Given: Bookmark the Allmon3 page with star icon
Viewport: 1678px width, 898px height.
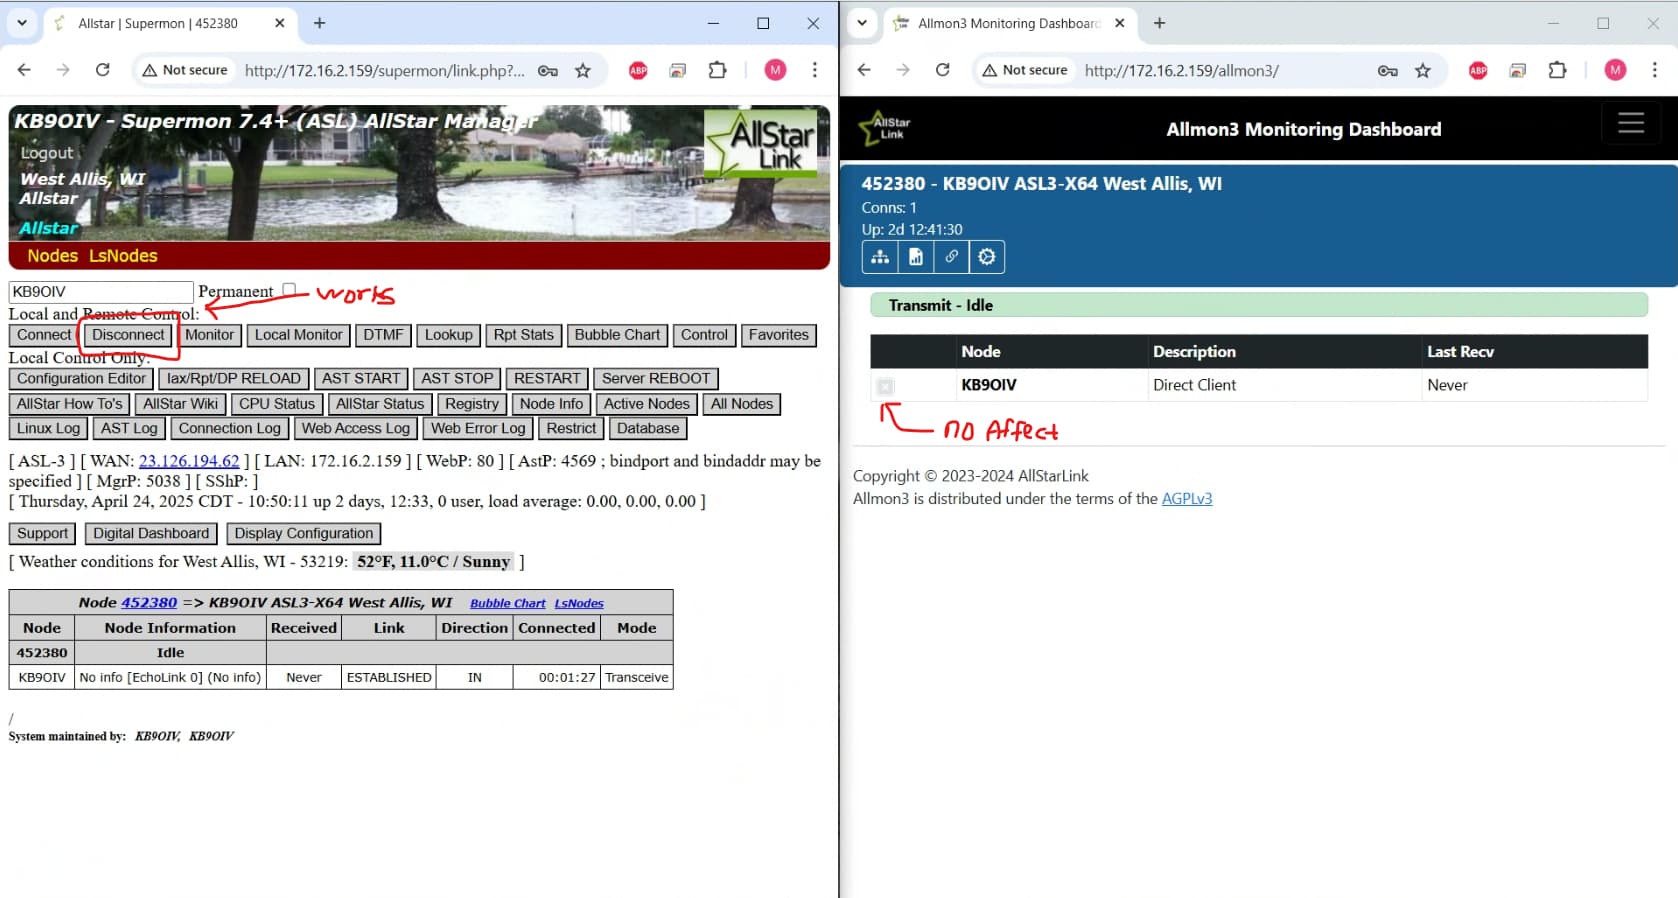Looking at the screenshot, I should point(1423,70).
